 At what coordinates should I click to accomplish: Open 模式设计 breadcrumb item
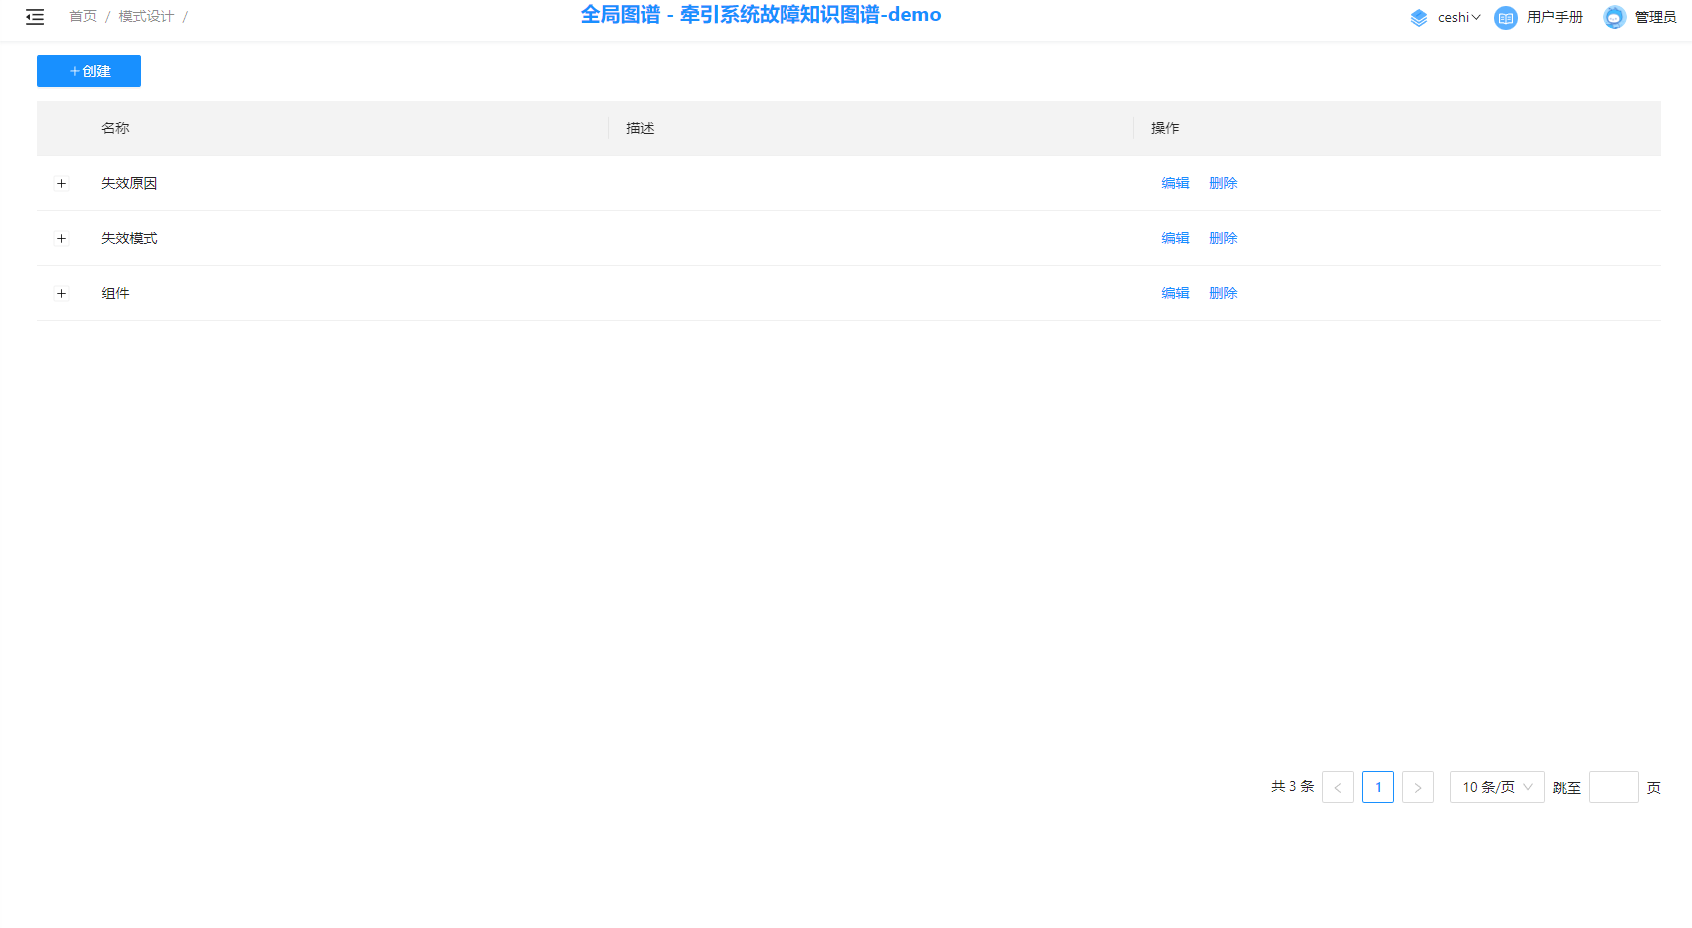[x=146, y=17]
